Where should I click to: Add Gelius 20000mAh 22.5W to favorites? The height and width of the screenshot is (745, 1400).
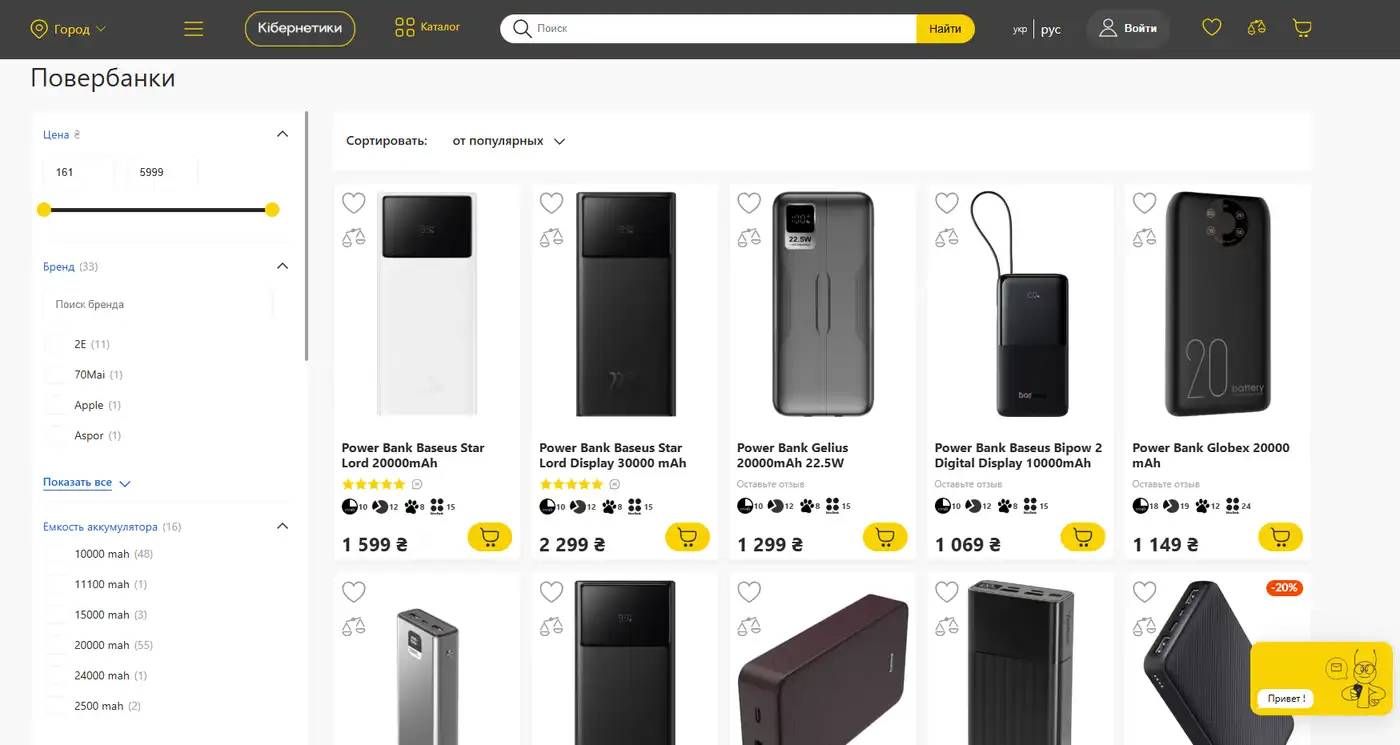point(749,203)
